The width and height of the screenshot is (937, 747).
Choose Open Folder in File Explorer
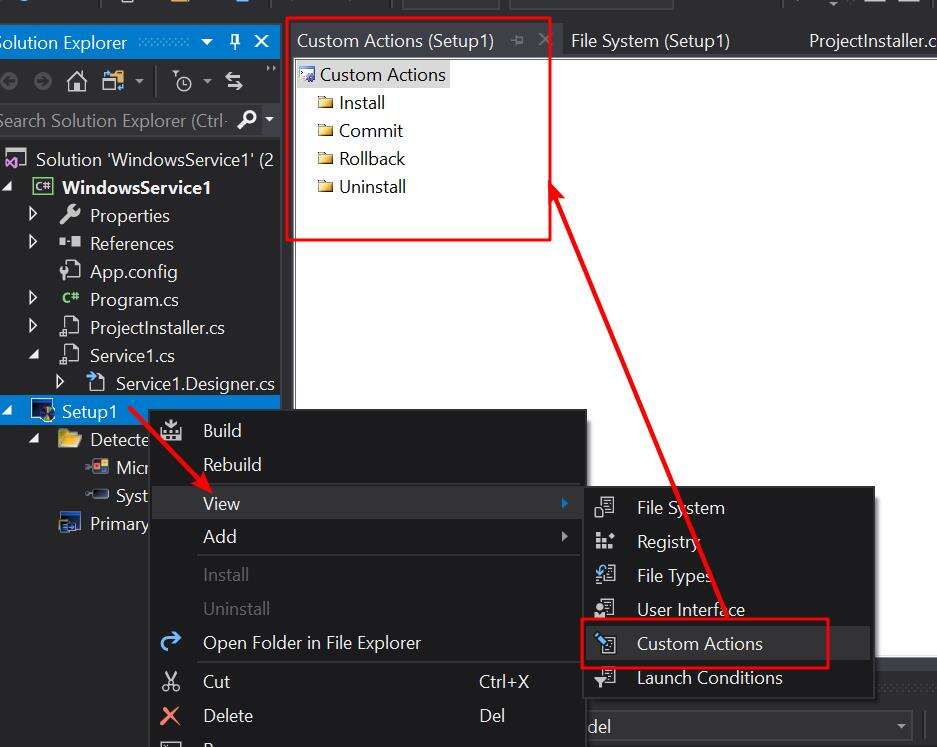click(x=368, y=642)
